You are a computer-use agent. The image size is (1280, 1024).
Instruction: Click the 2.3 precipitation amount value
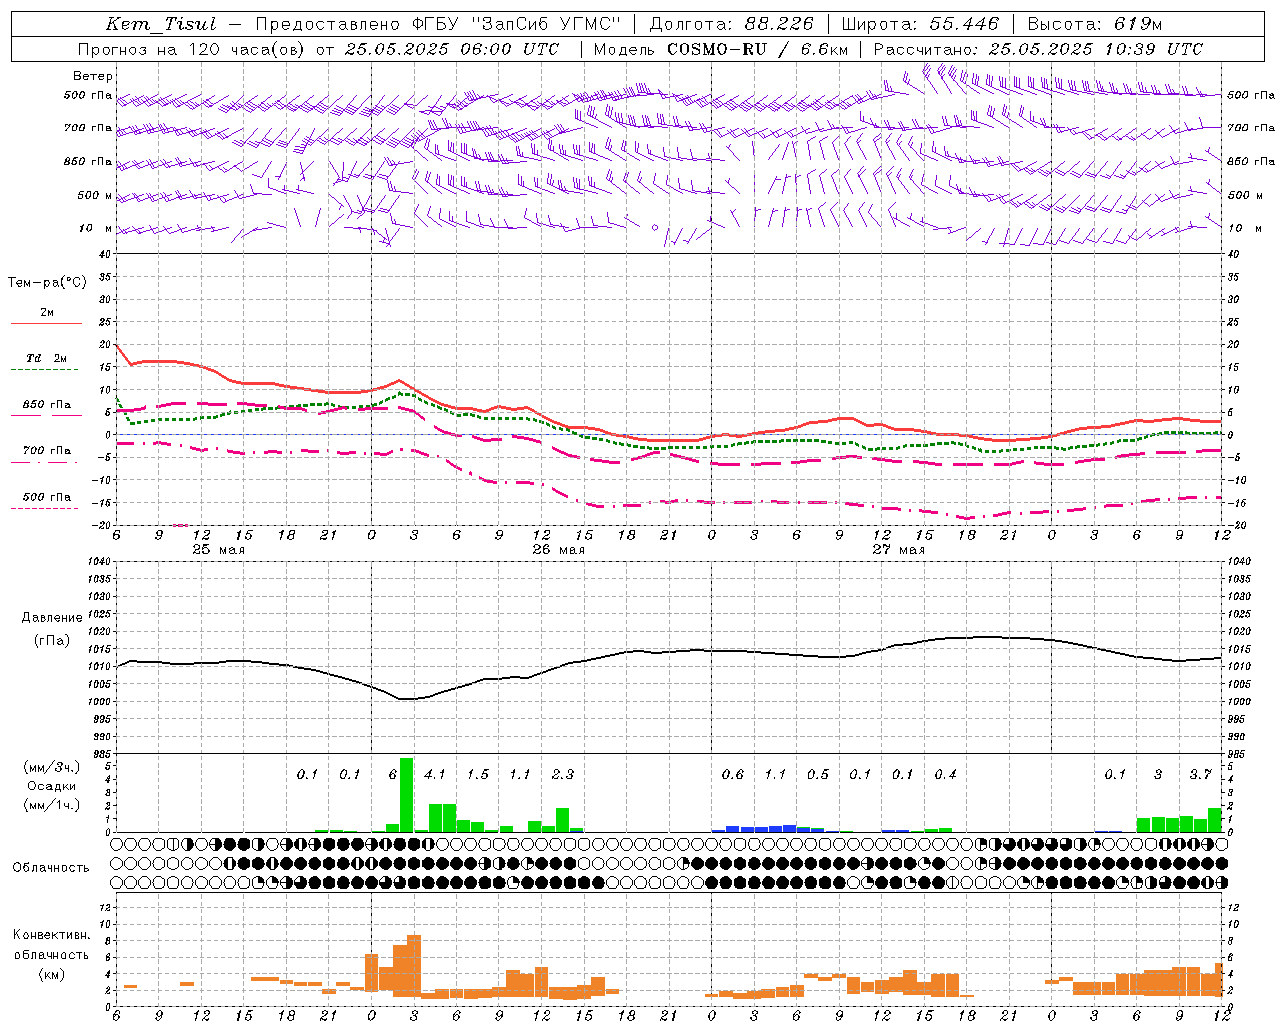pos(563,775)
